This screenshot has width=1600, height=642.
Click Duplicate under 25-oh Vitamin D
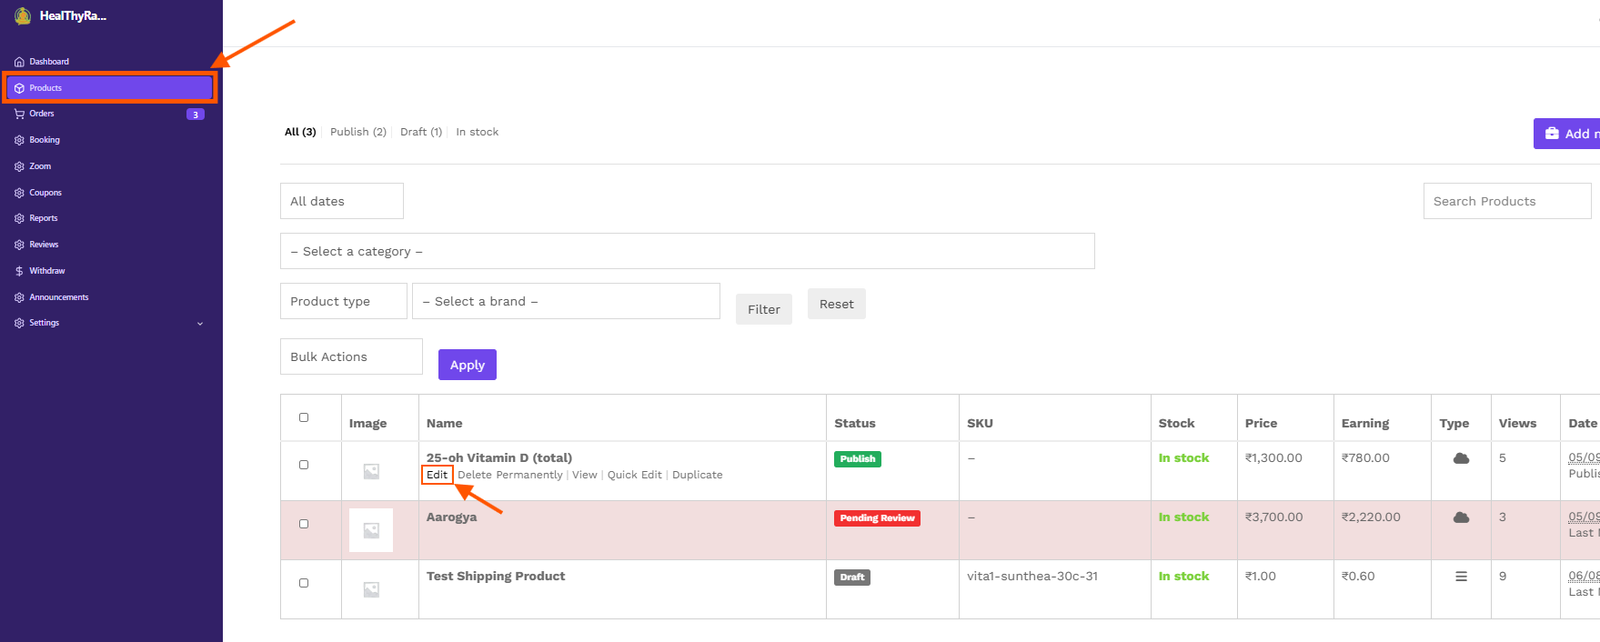(x=697, y=475)
